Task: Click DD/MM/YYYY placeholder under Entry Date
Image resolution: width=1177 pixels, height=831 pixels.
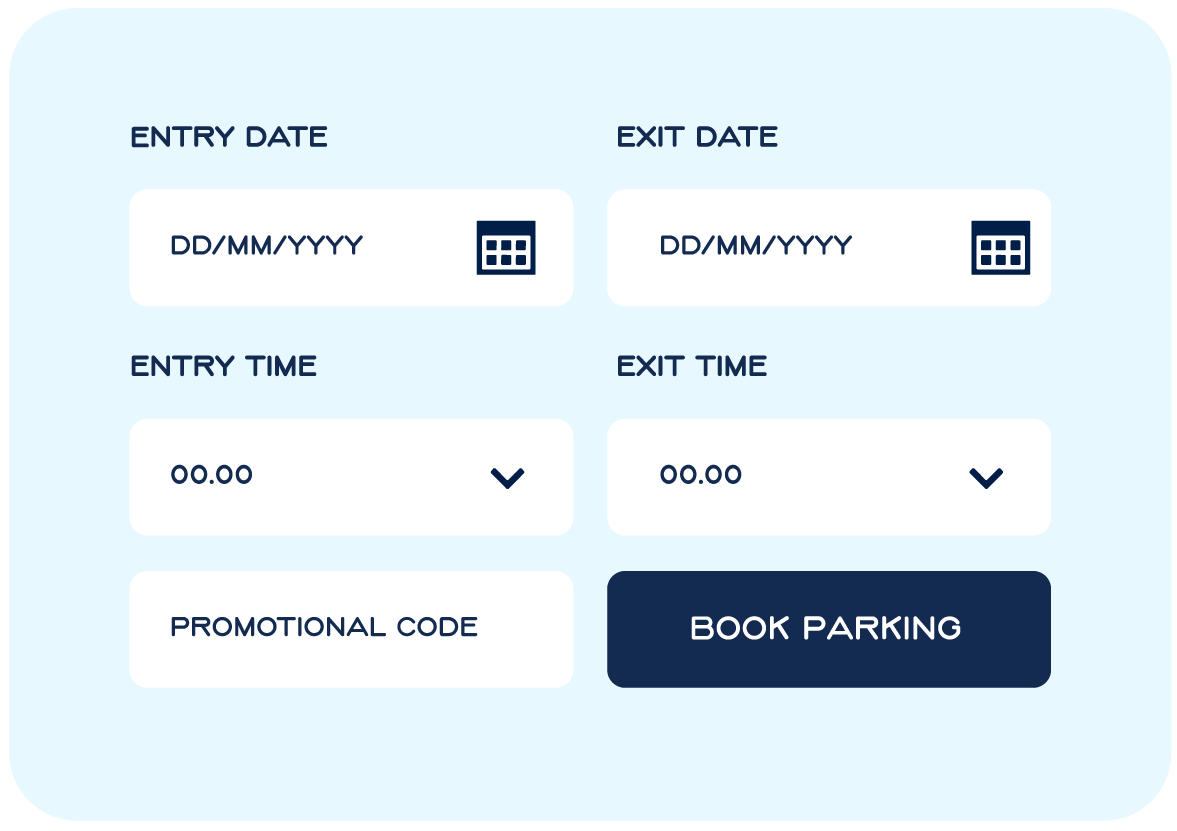Action: (x=267, y=245)
